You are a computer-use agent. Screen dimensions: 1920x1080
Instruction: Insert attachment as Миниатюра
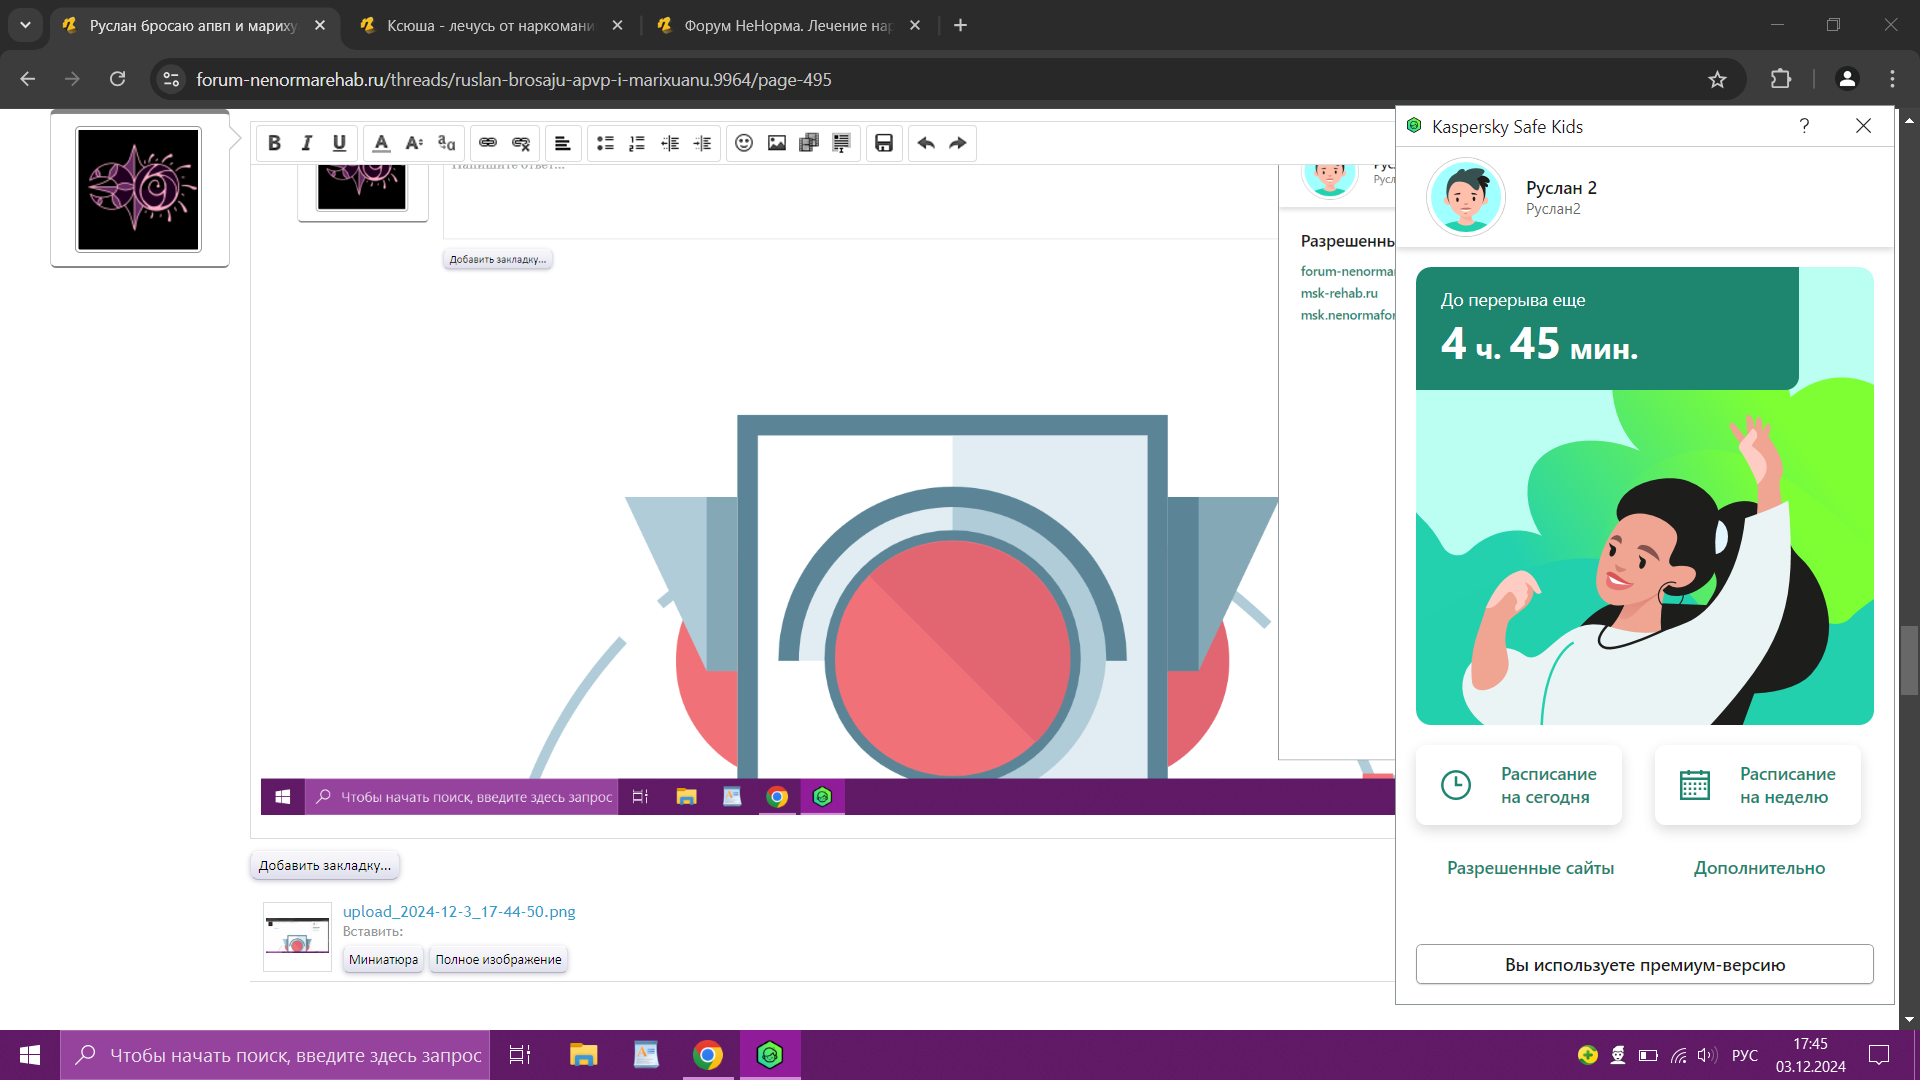coord(383,959)
